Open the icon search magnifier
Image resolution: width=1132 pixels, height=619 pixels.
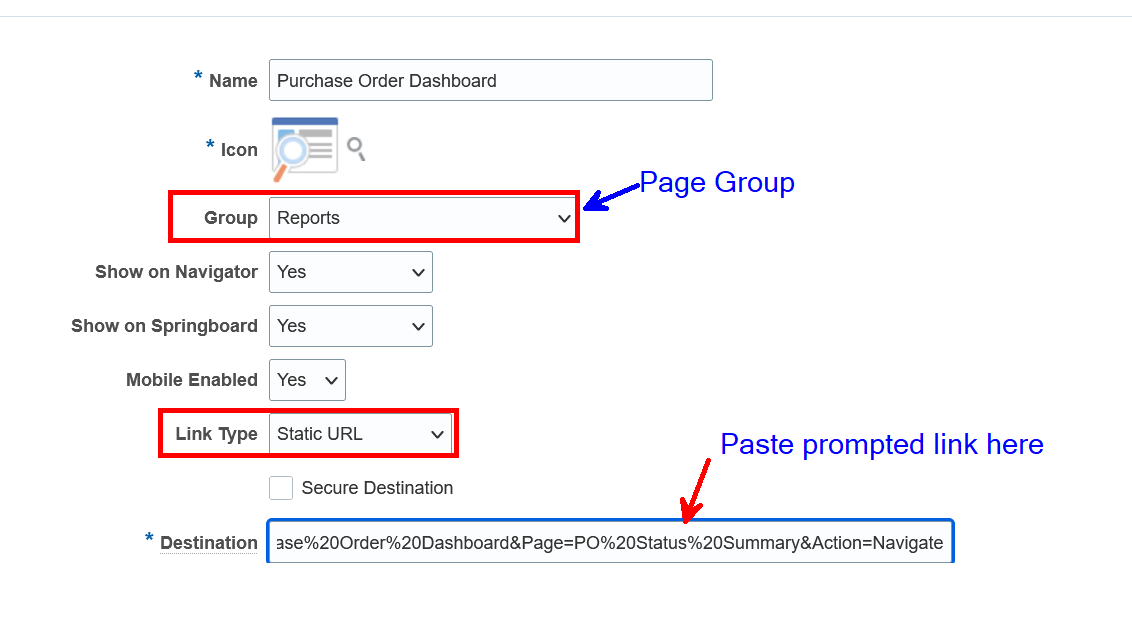pyautogui.click(x=356, y=146)
